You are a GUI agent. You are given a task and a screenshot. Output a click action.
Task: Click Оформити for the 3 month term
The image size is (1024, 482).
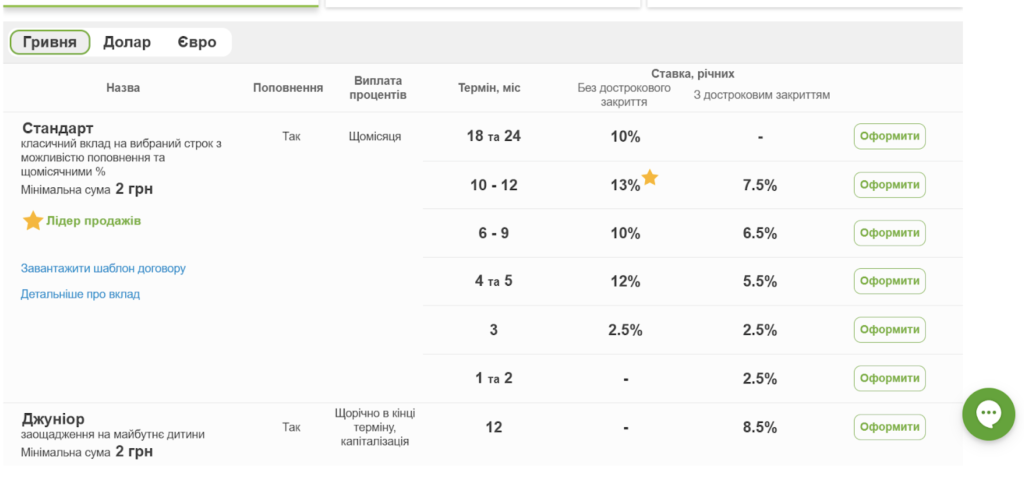pos(889,330)
